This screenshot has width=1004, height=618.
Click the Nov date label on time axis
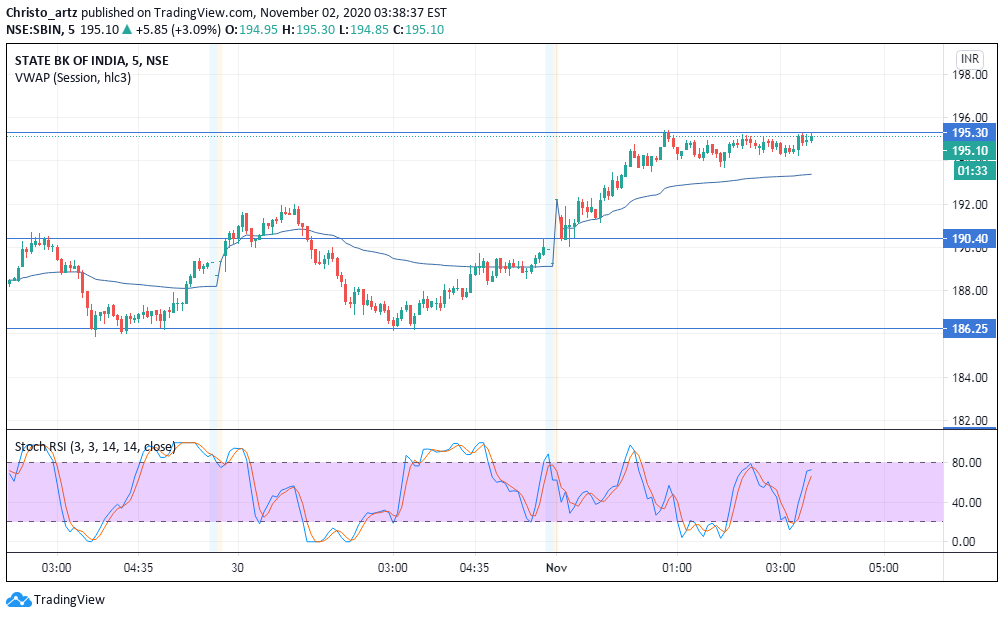(556, 568)
